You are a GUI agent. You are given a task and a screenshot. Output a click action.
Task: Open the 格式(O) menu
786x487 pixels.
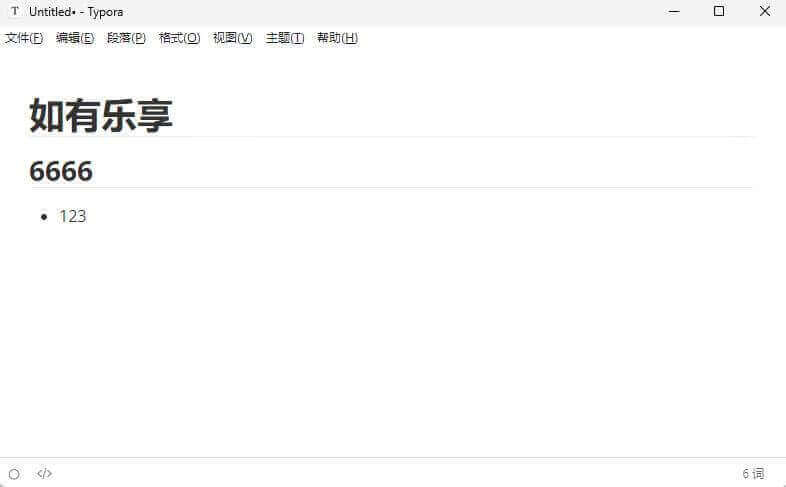point(179,38)
